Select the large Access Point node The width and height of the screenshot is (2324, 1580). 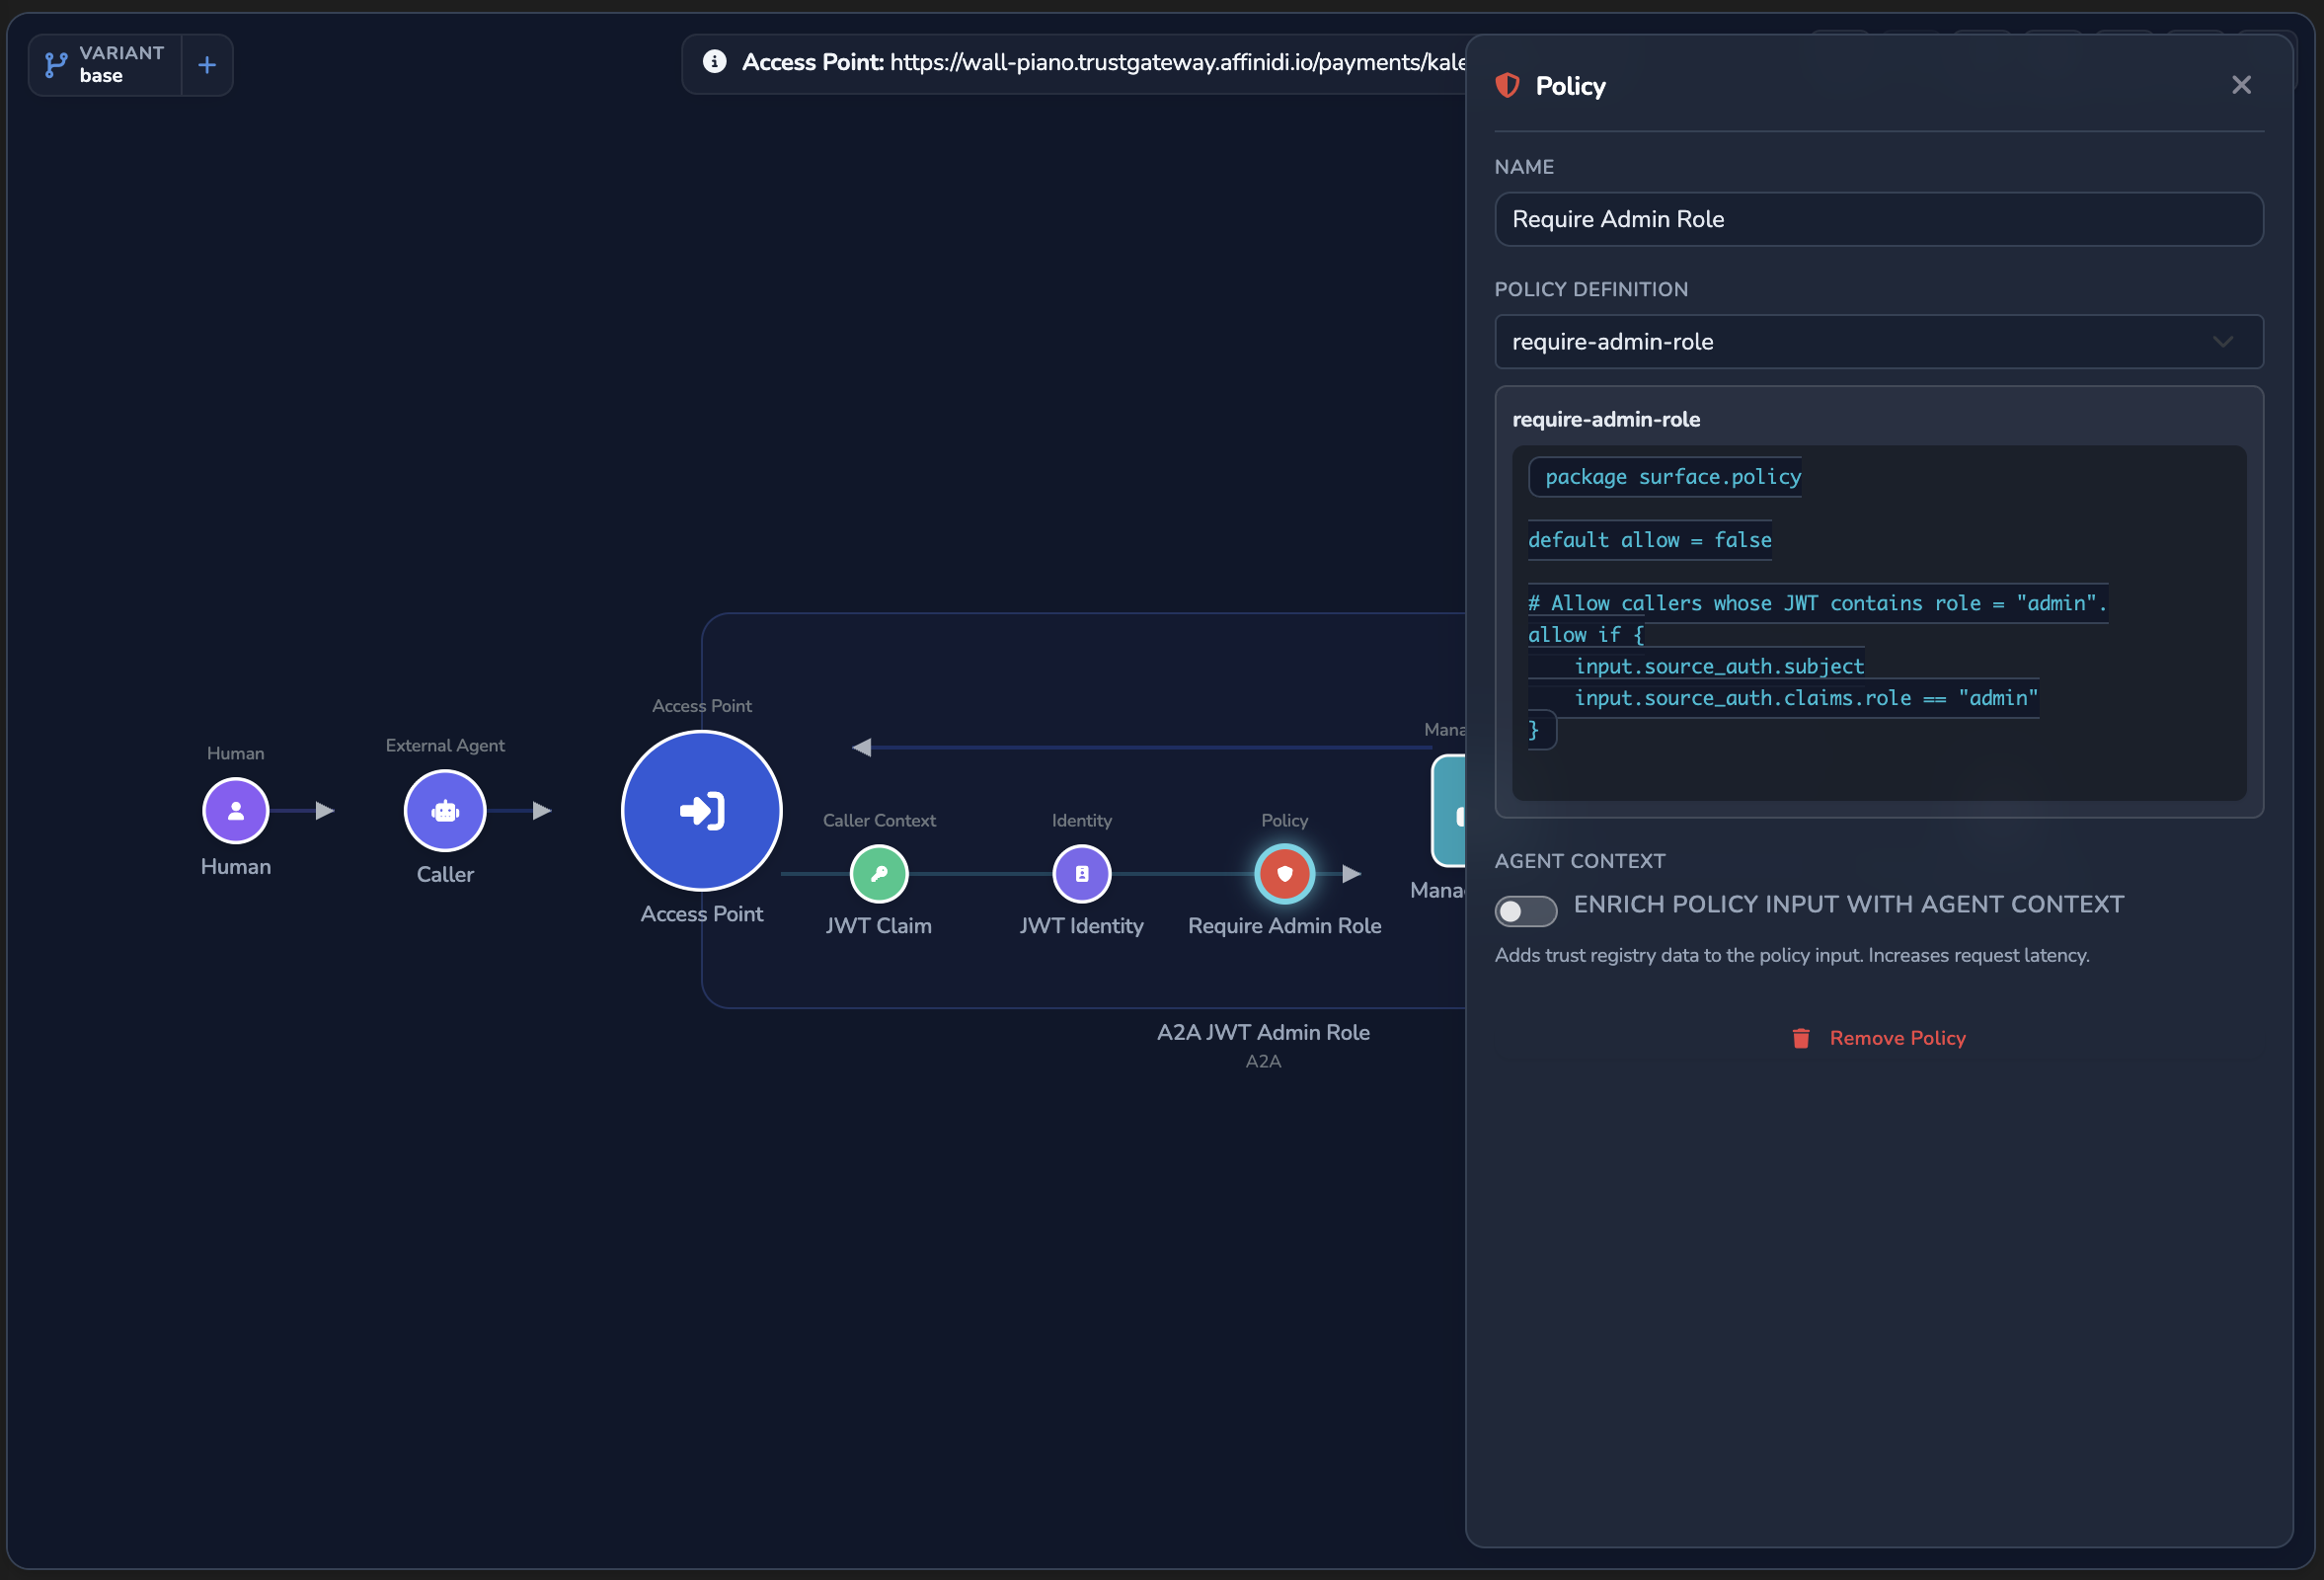(702, 810)
